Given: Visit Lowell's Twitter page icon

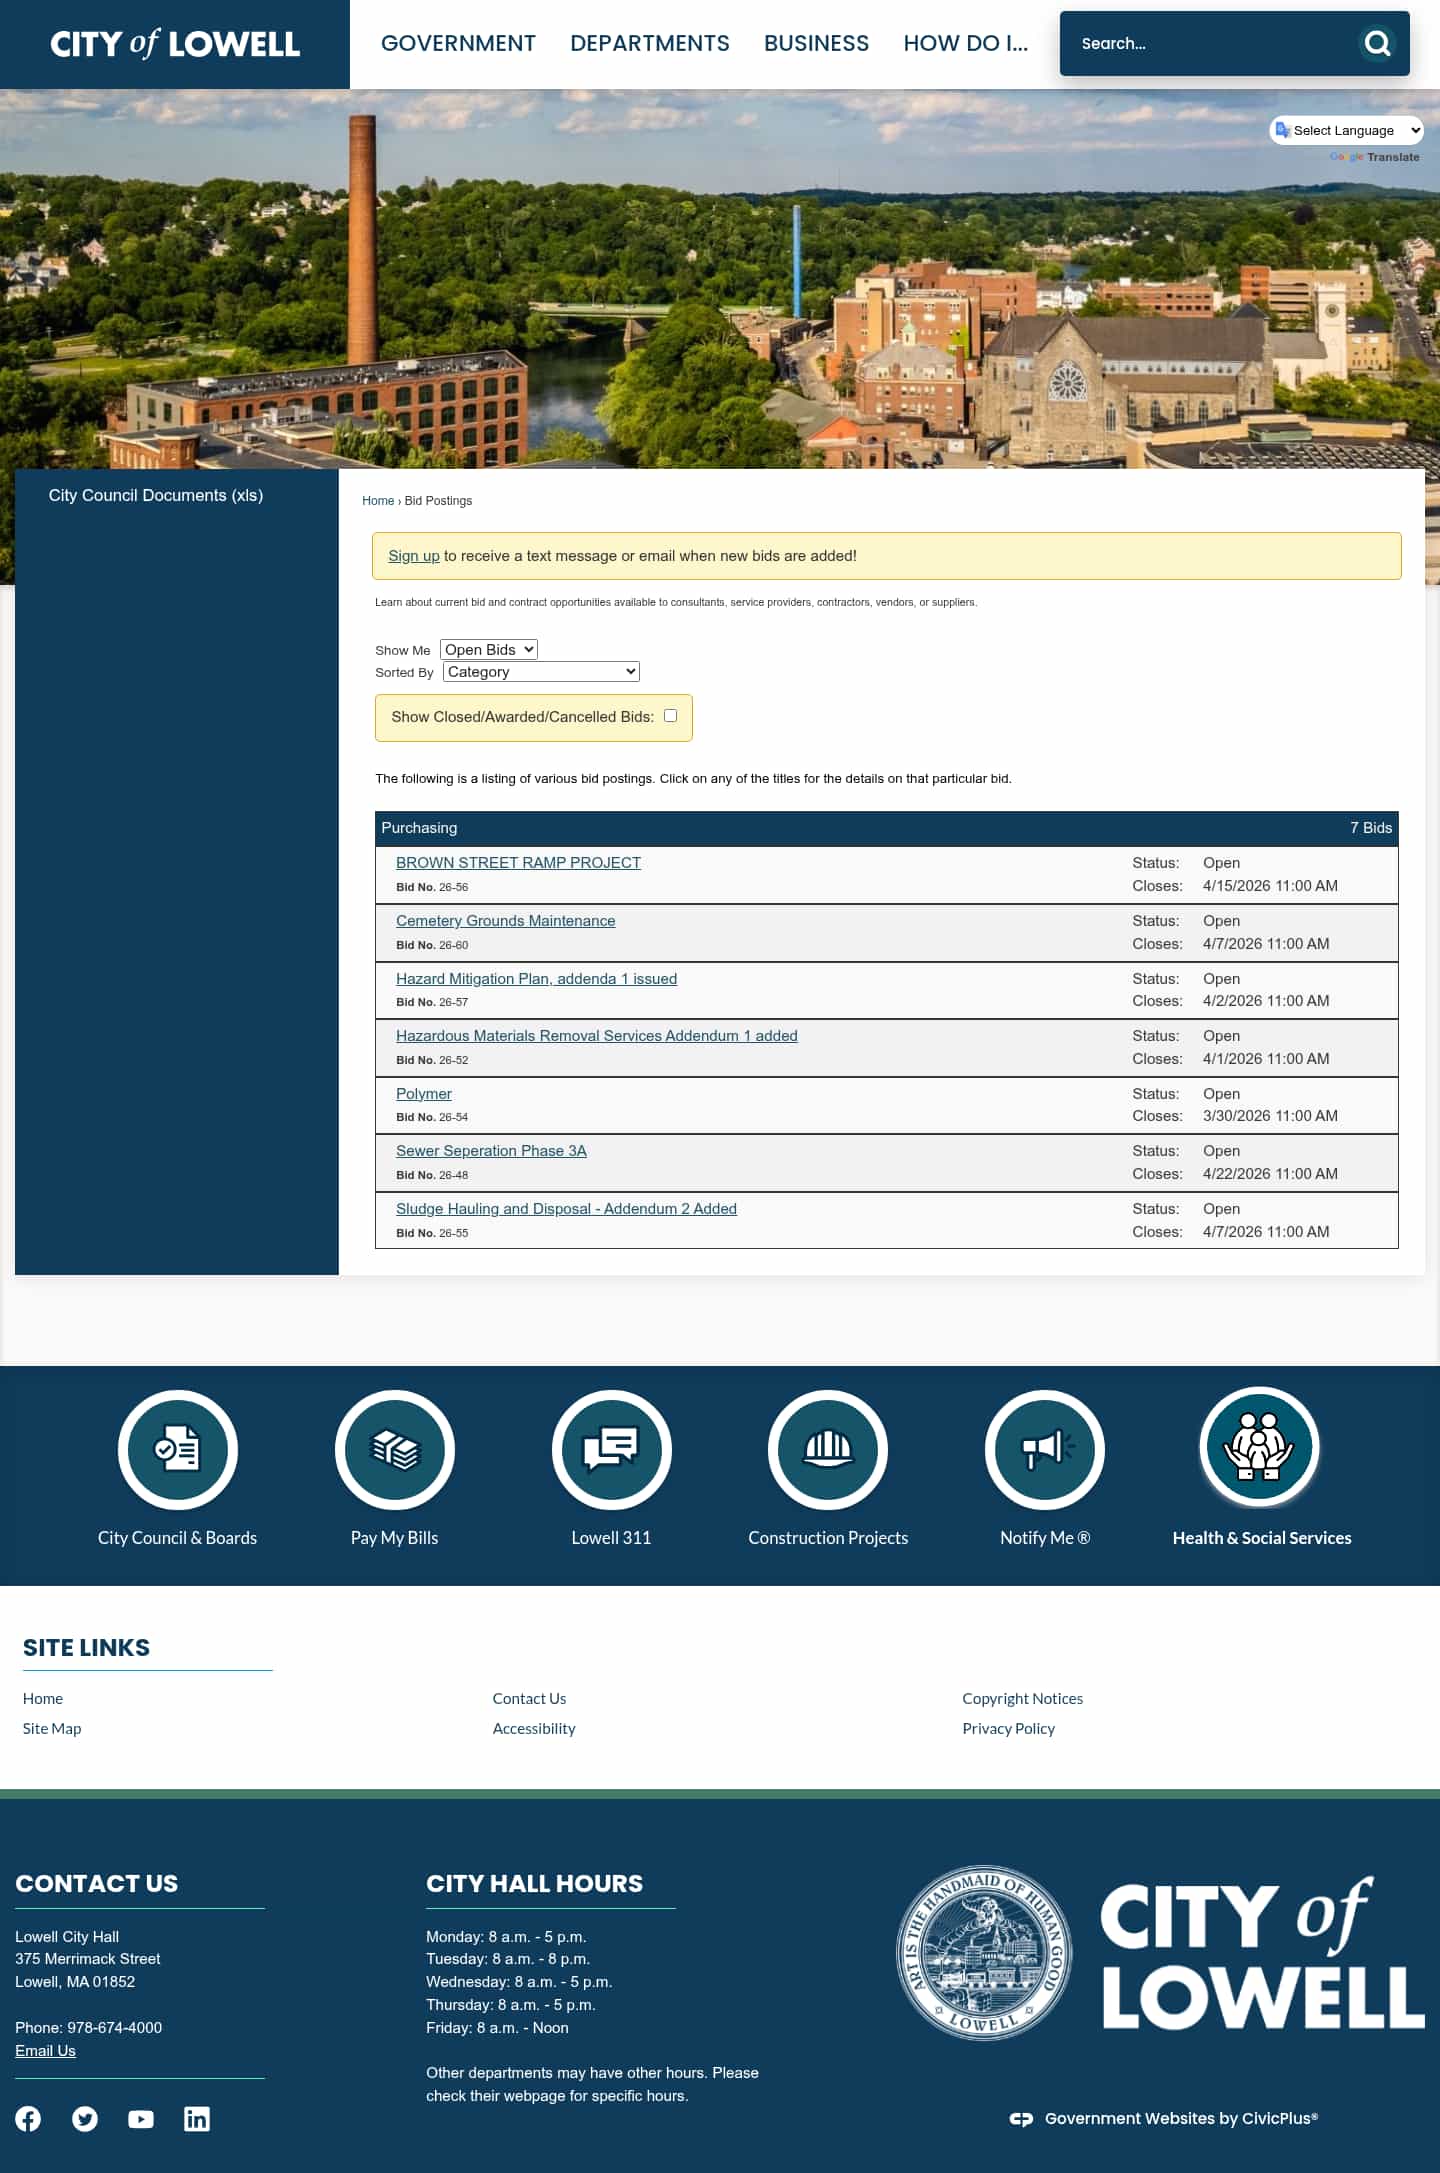Looking at the screenshot, I should tap(85, 2119).
